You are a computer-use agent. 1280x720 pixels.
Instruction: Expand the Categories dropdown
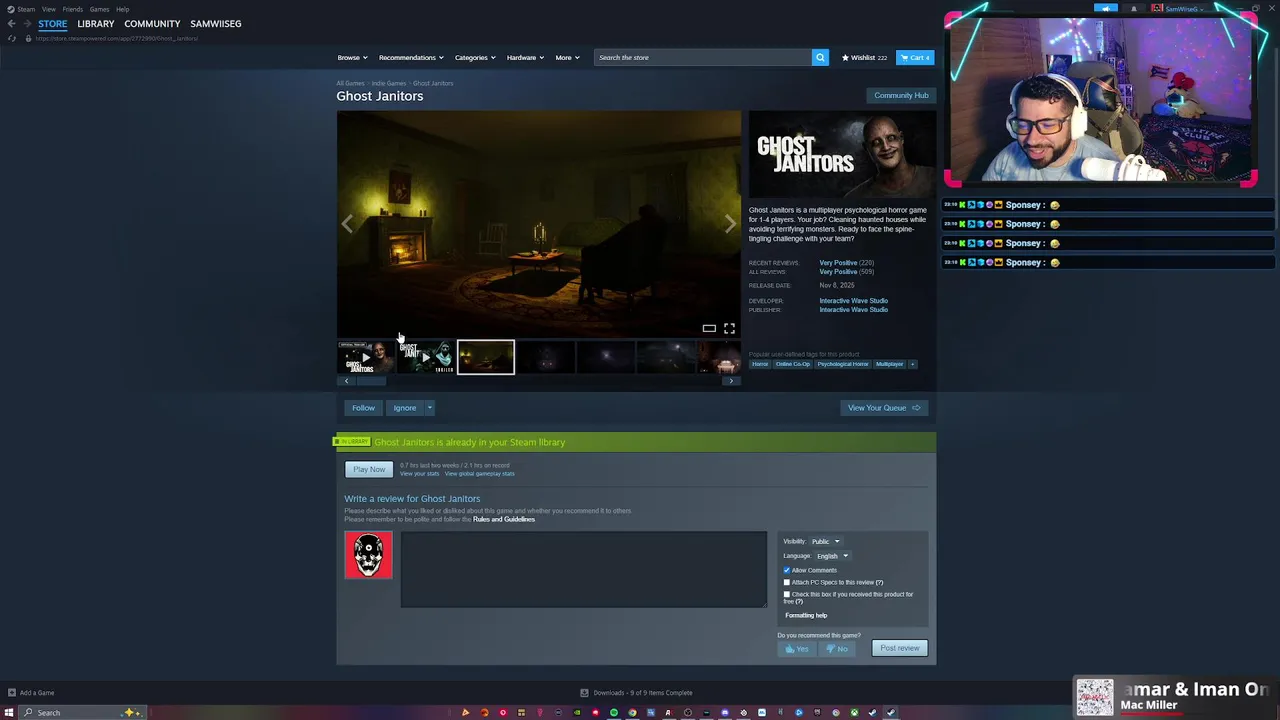[x=475, y=57]
